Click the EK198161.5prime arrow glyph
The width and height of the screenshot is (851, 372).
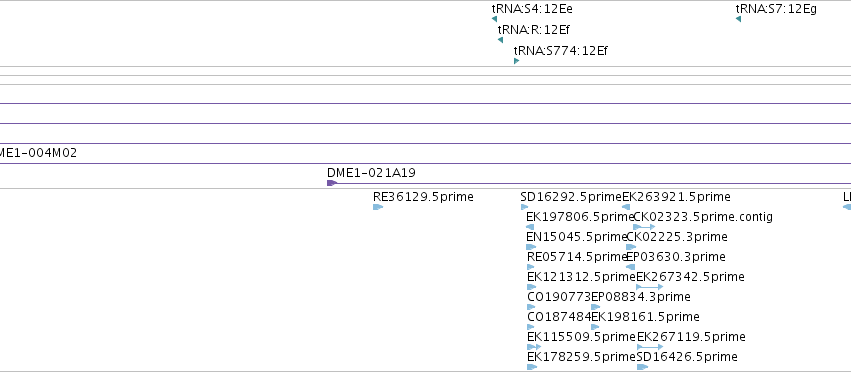coord(595,327)
